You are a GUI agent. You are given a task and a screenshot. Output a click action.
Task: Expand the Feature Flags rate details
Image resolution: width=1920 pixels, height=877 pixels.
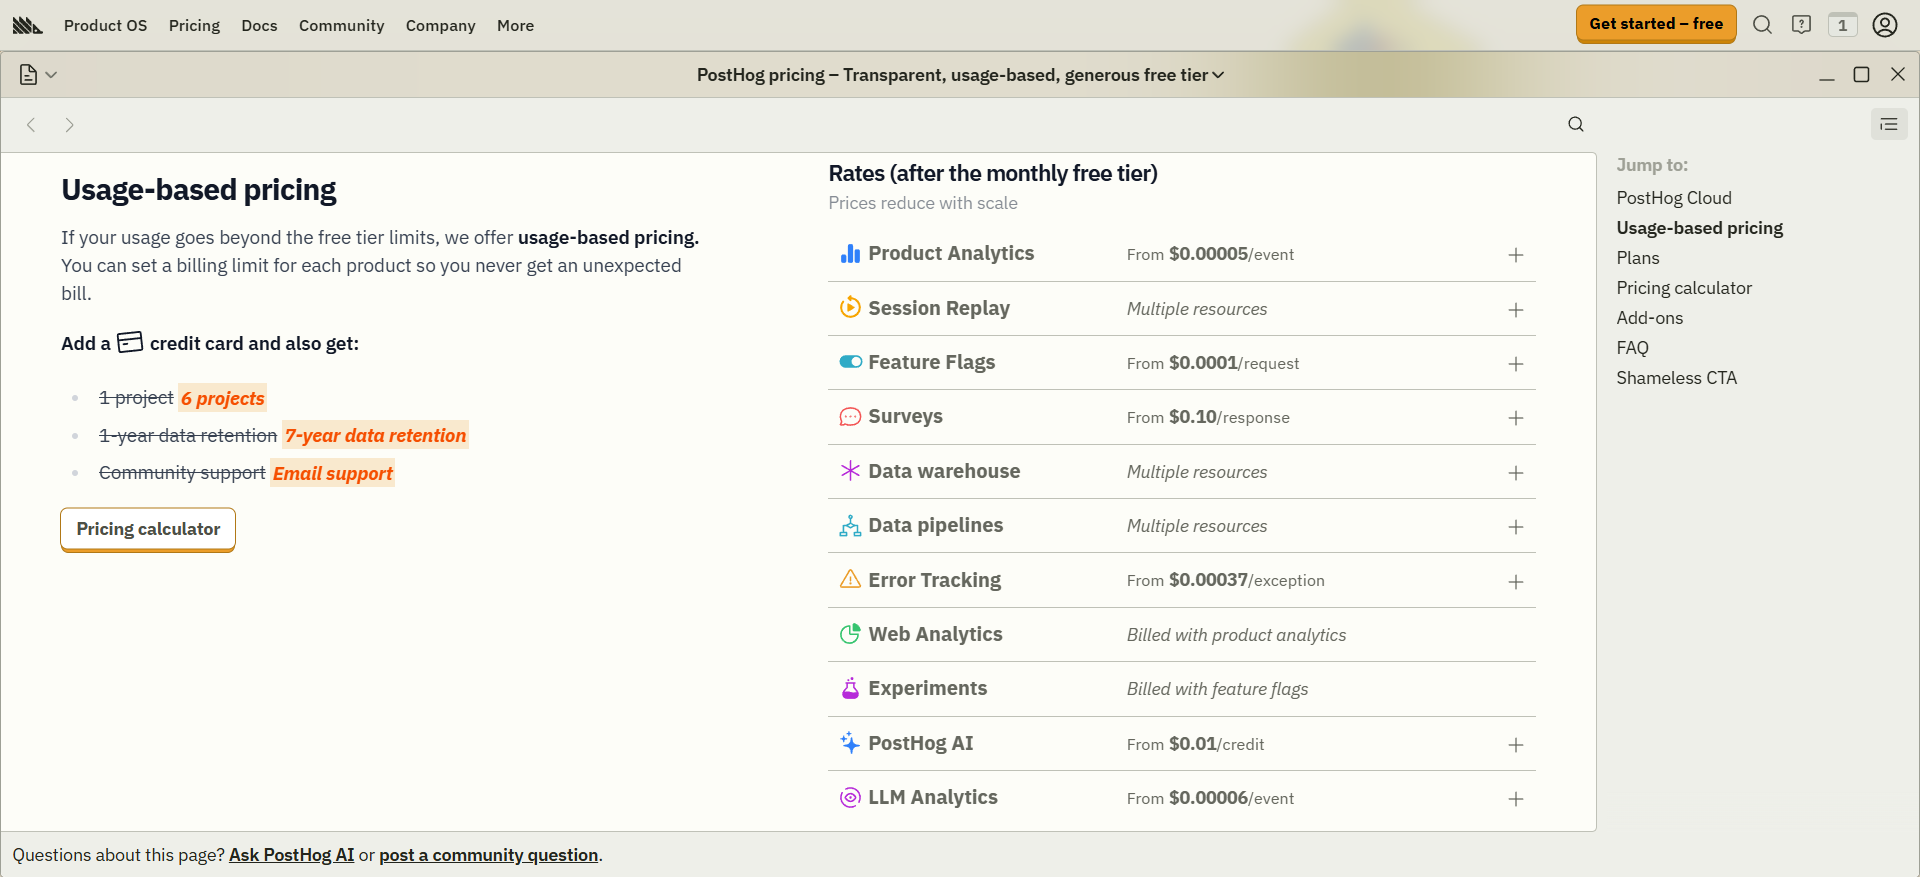click(x=1515, y=364)
